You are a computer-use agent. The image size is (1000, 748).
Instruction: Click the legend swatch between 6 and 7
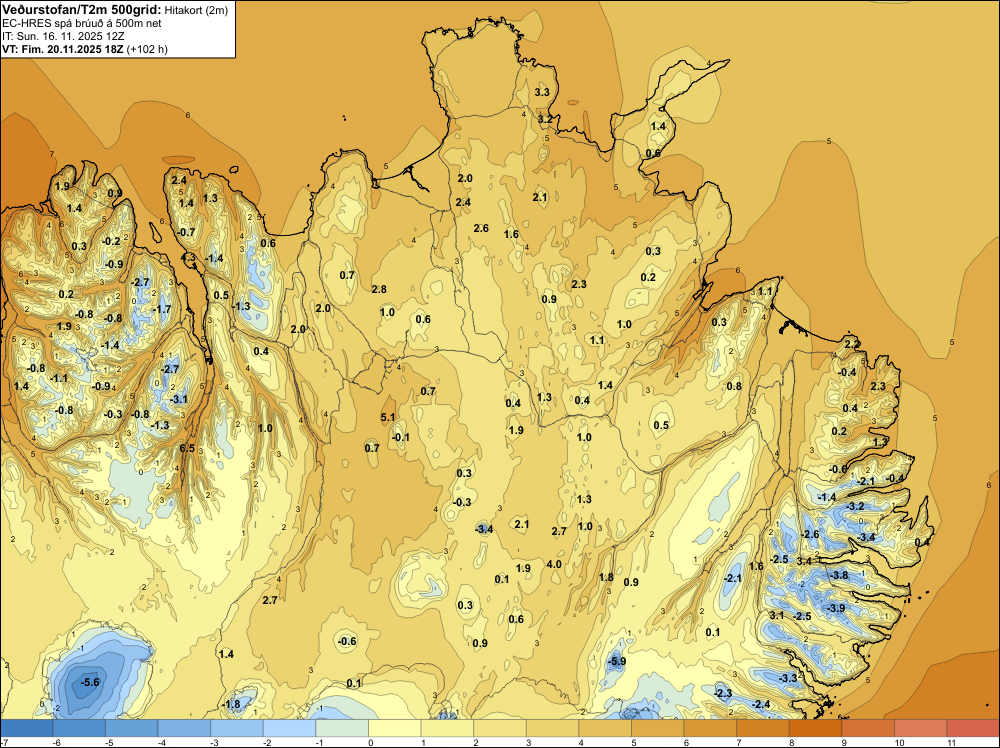[710, 728]
